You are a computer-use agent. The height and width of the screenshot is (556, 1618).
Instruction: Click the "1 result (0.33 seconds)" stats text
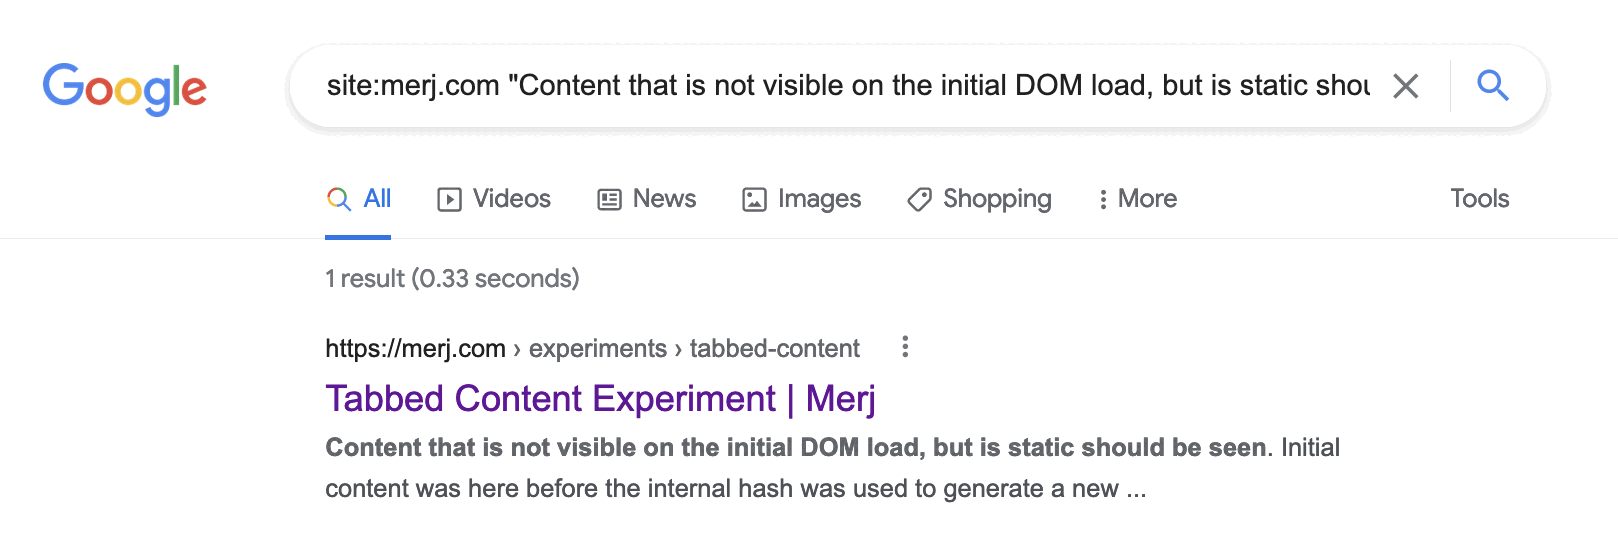point(452,279)
